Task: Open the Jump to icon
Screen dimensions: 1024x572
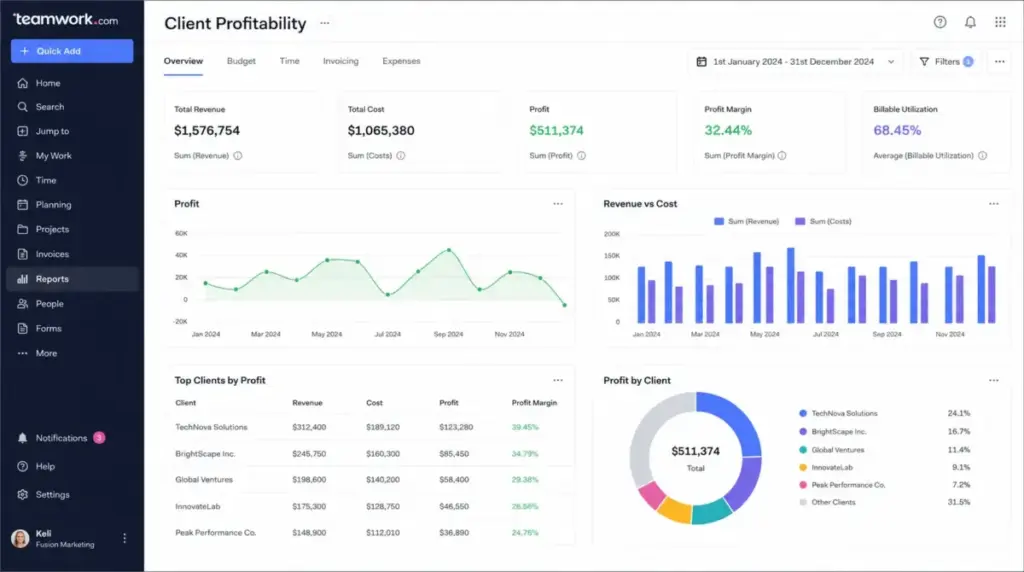Action: pyautogui.click(x=23, y=131)
